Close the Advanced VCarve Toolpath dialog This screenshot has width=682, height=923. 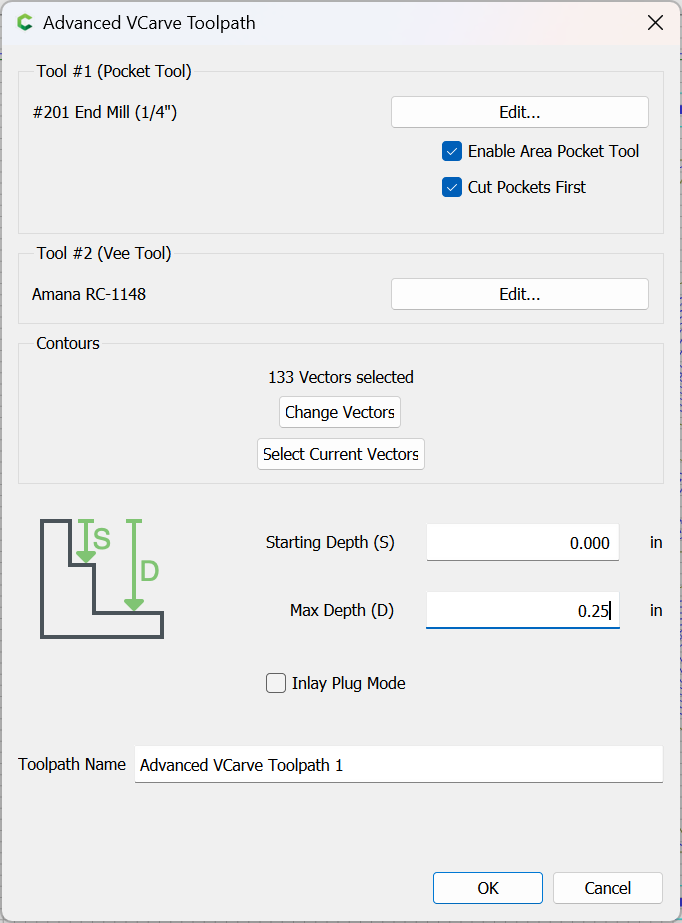[656, 22]
